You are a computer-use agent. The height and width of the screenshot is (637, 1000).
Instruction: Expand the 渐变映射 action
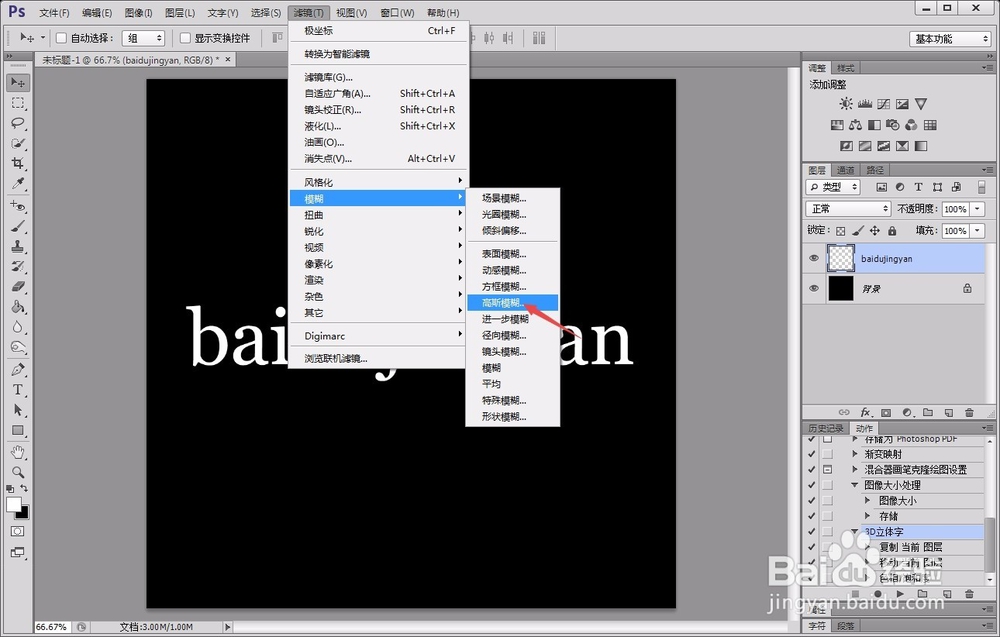855,454
